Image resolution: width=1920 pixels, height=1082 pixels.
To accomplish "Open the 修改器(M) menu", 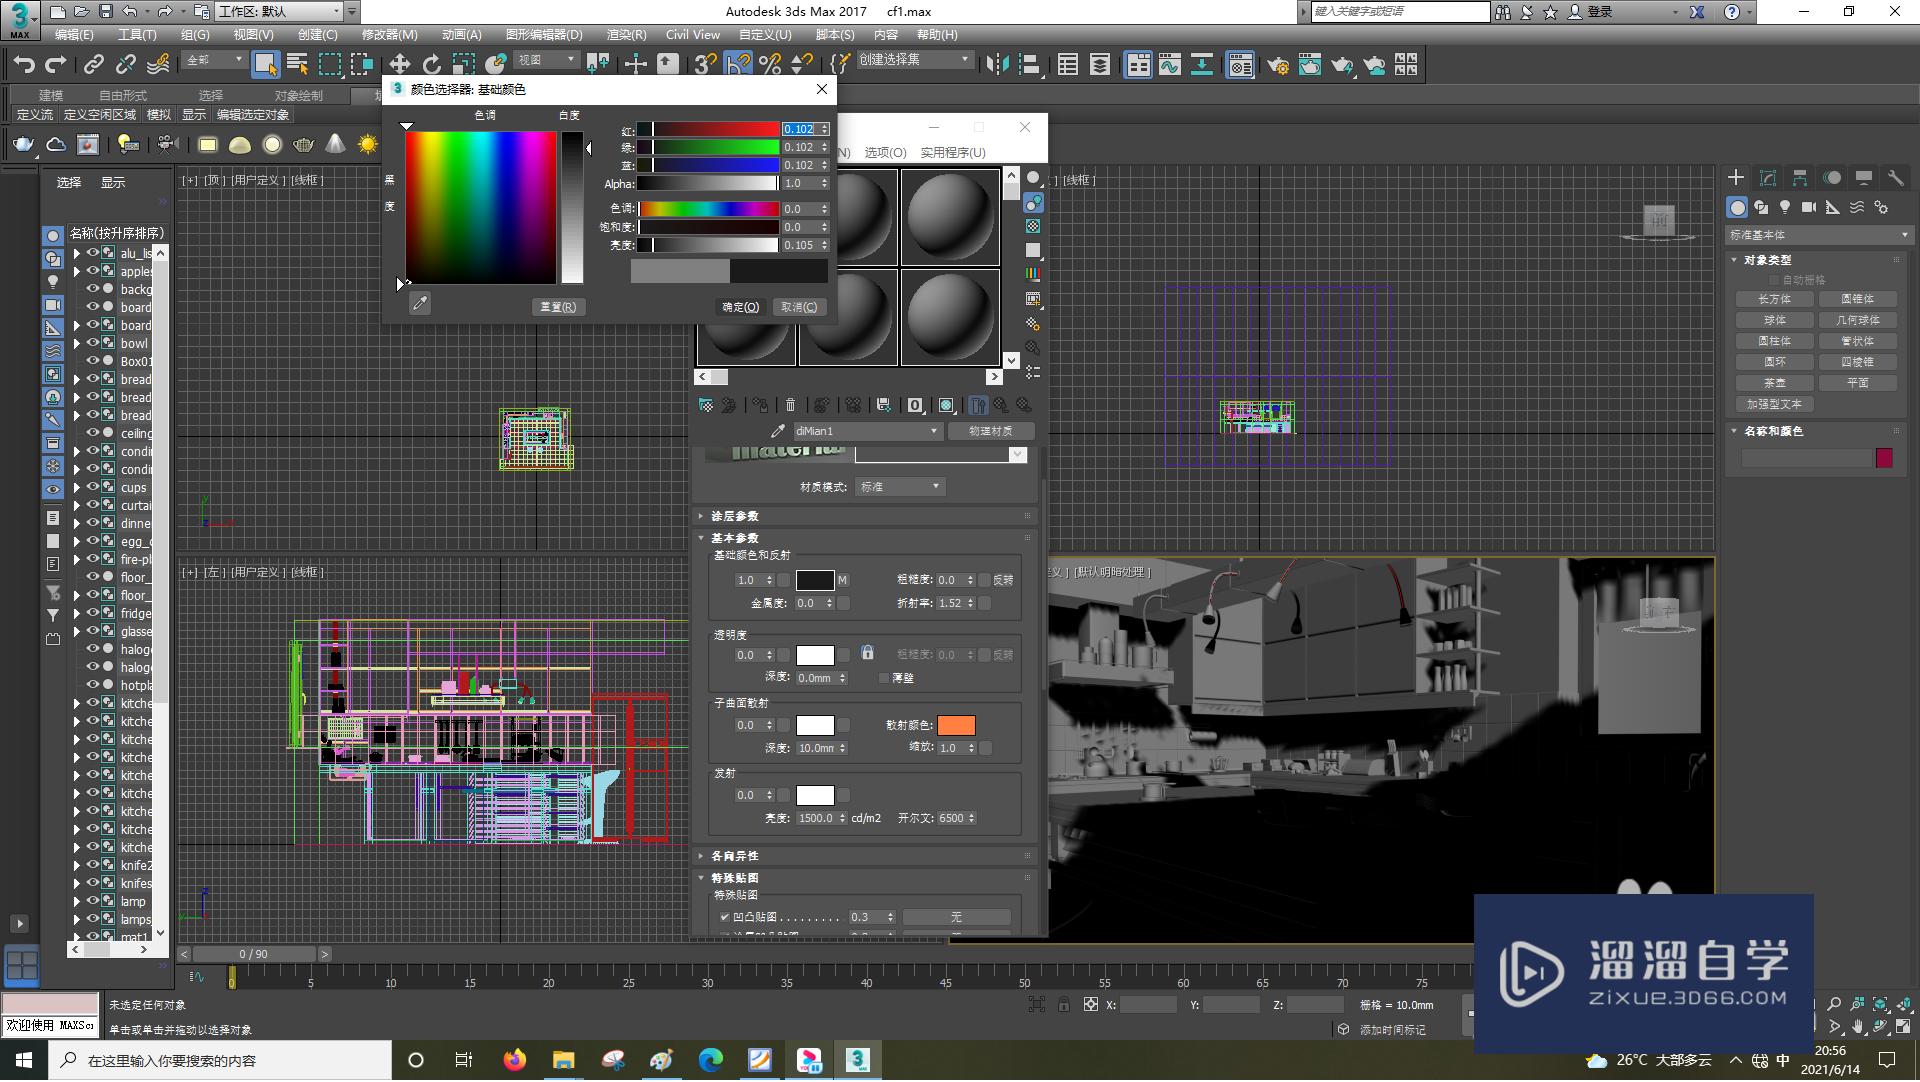I will [390, 35].
